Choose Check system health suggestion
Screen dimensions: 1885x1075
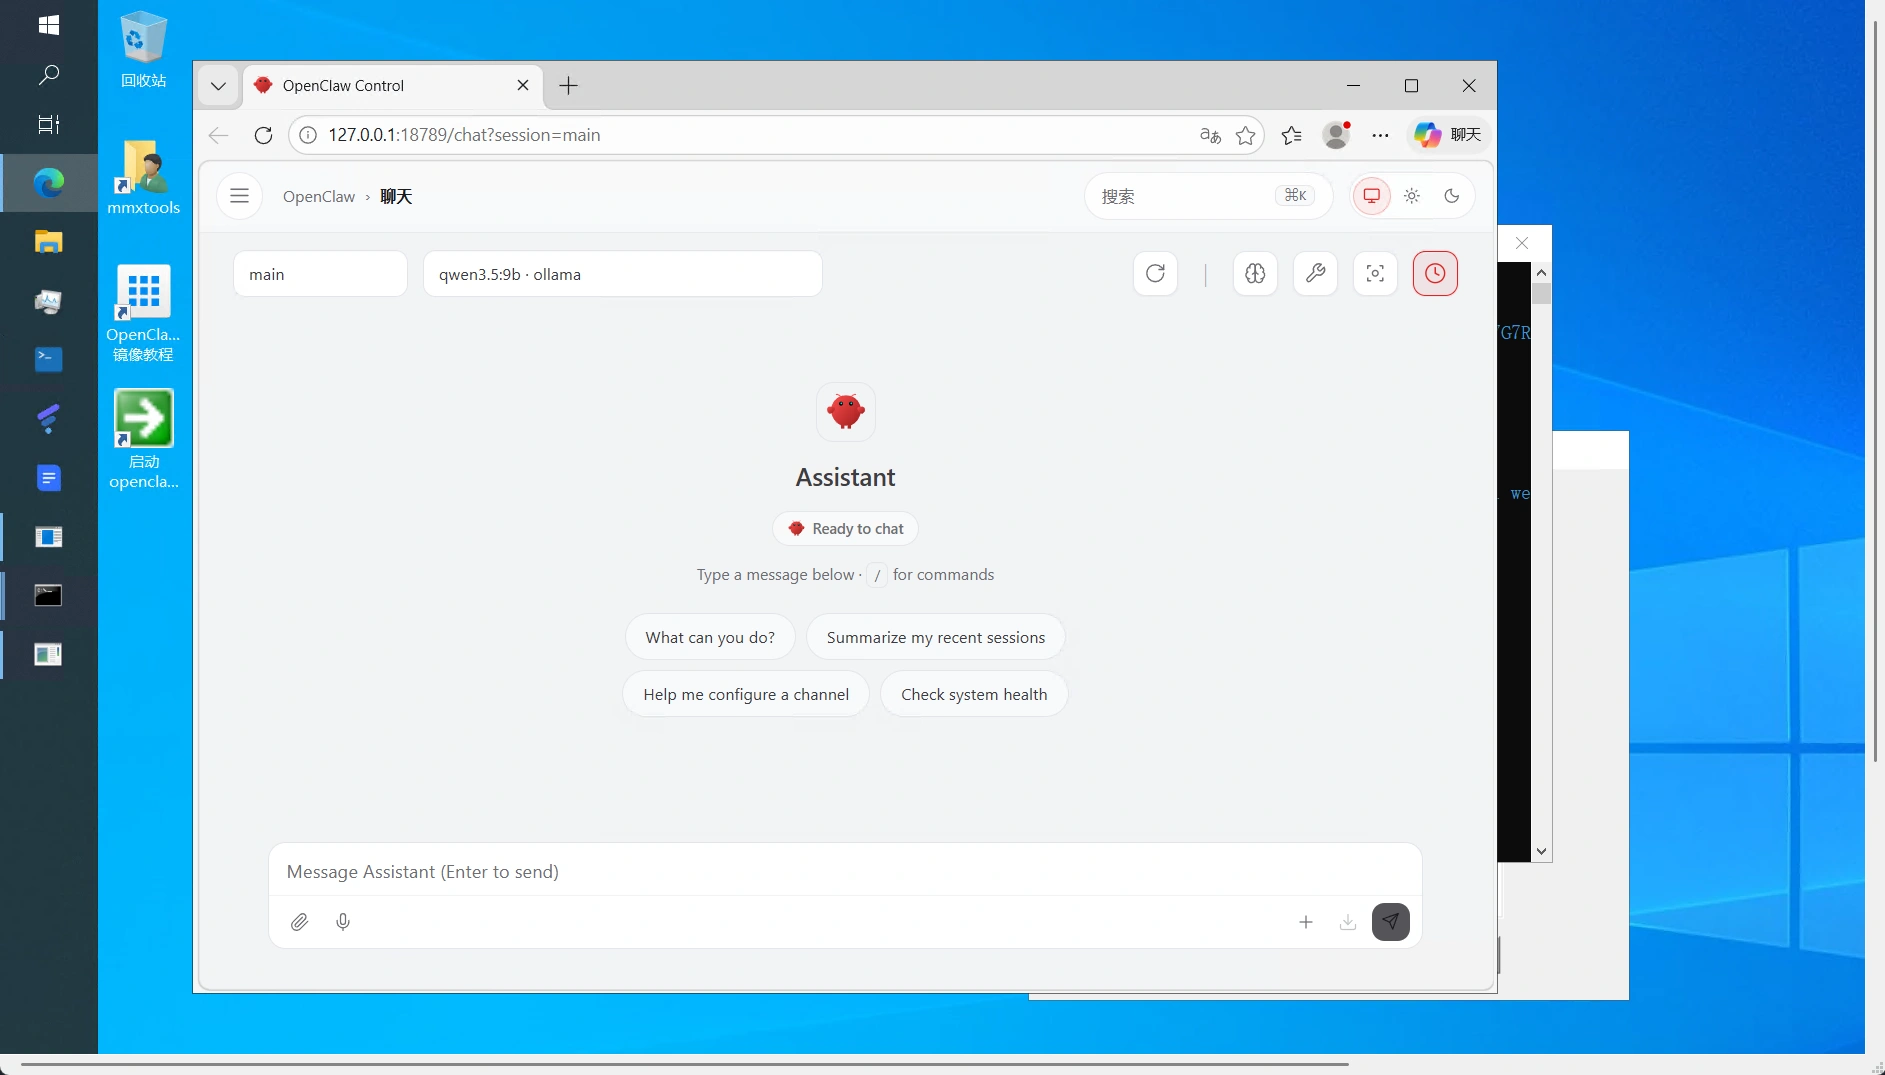[x=974, y=694]
